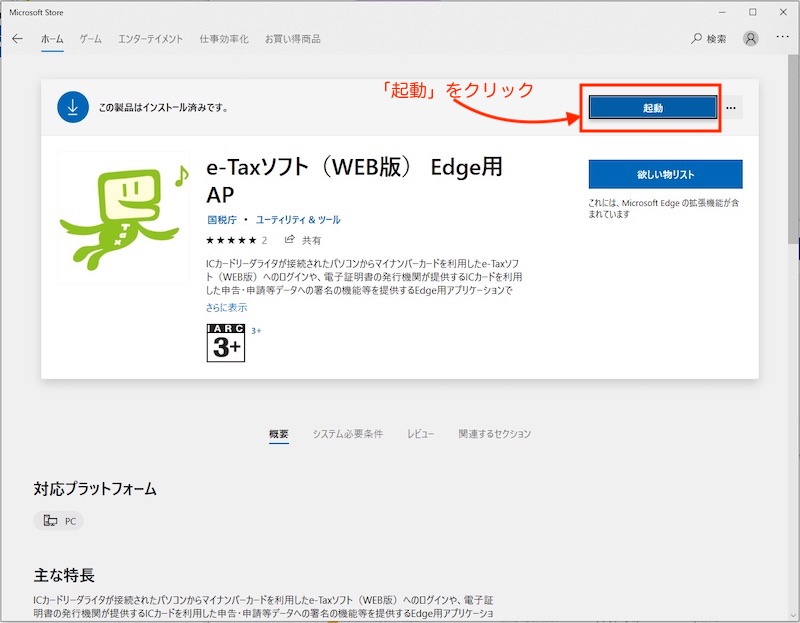Click the vertical scrollbar thumb
800x623 pixels.
(x=793, y=148)
